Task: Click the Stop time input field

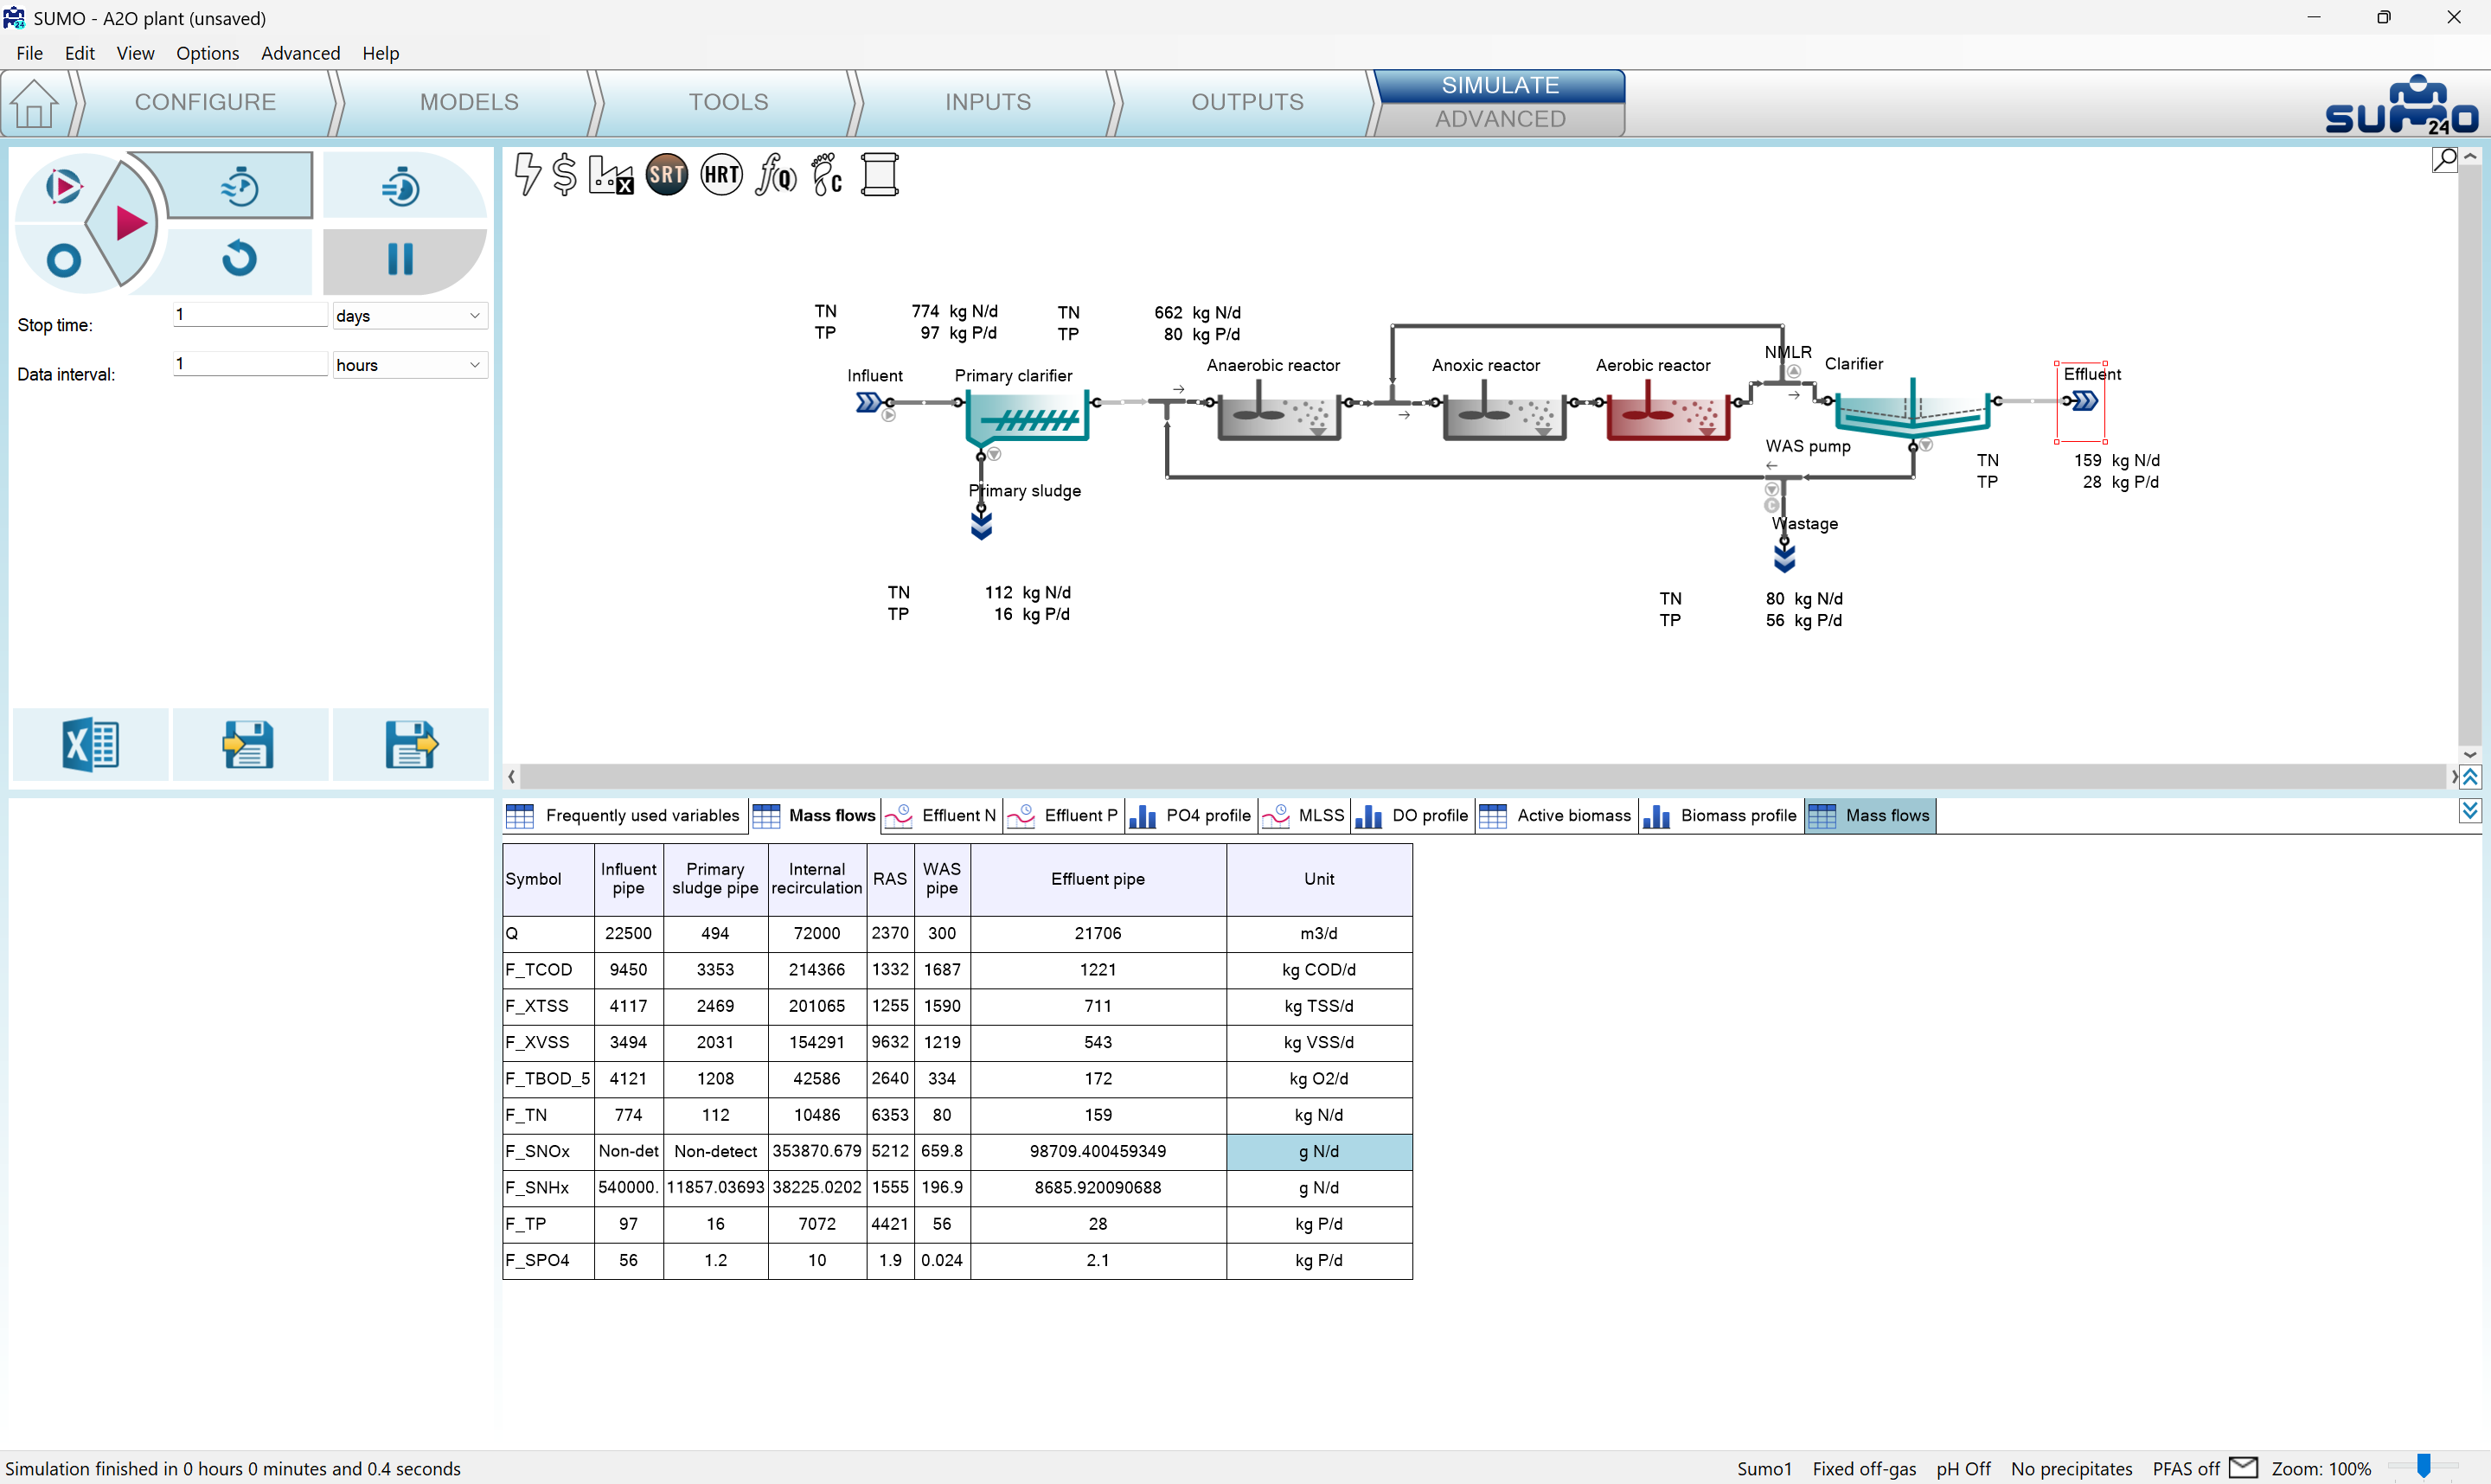Action: (x=249, y=315)
